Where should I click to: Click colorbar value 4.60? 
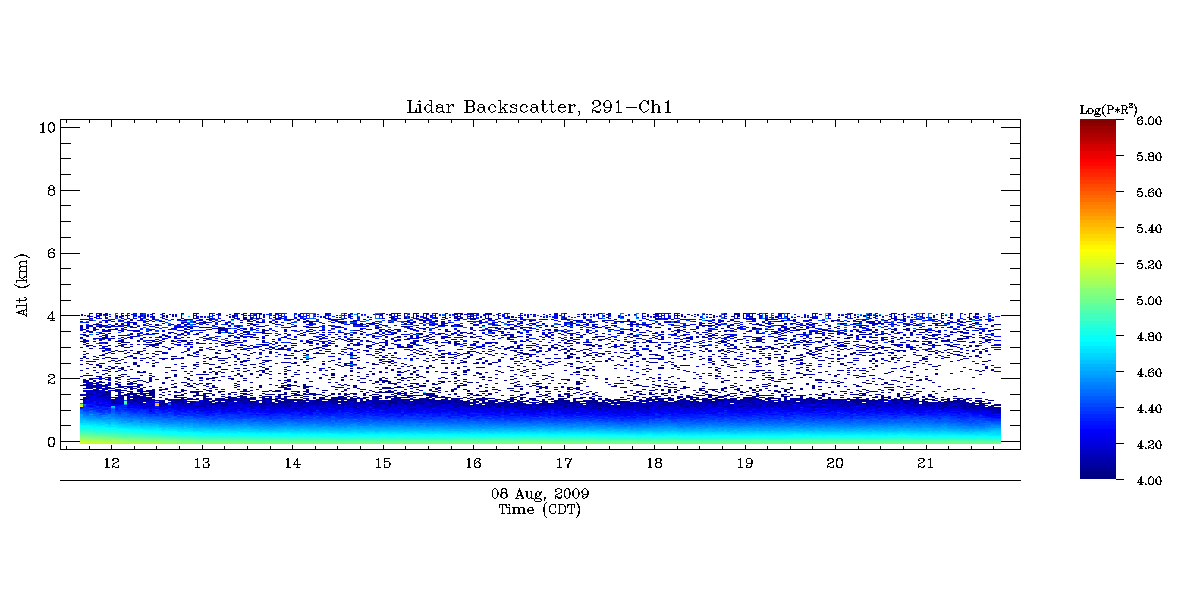1147,373
